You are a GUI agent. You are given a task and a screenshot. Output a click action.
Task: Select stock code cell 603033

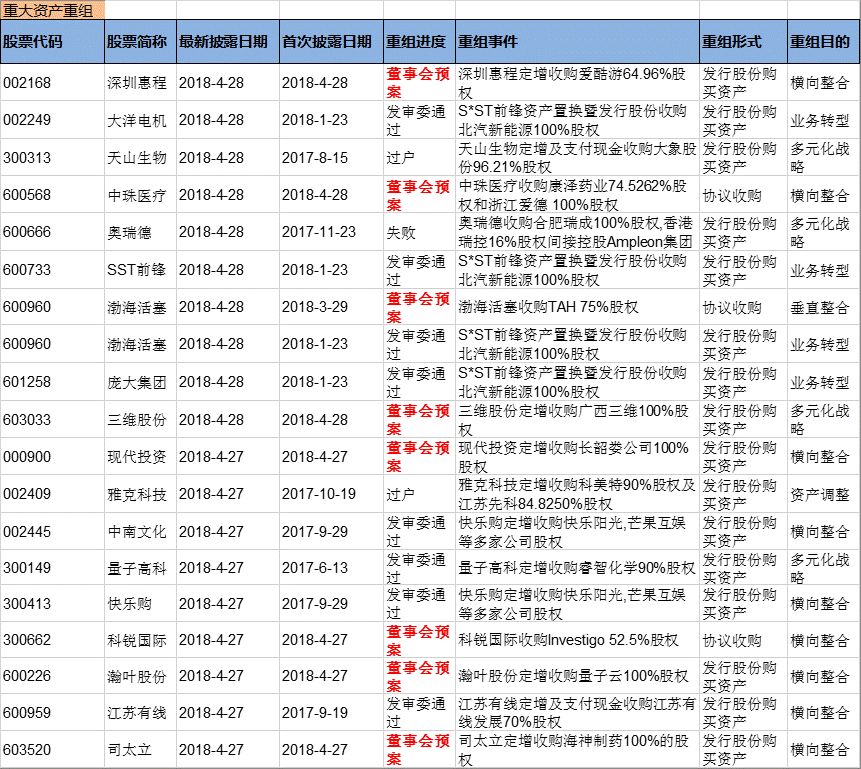[52, 420]
